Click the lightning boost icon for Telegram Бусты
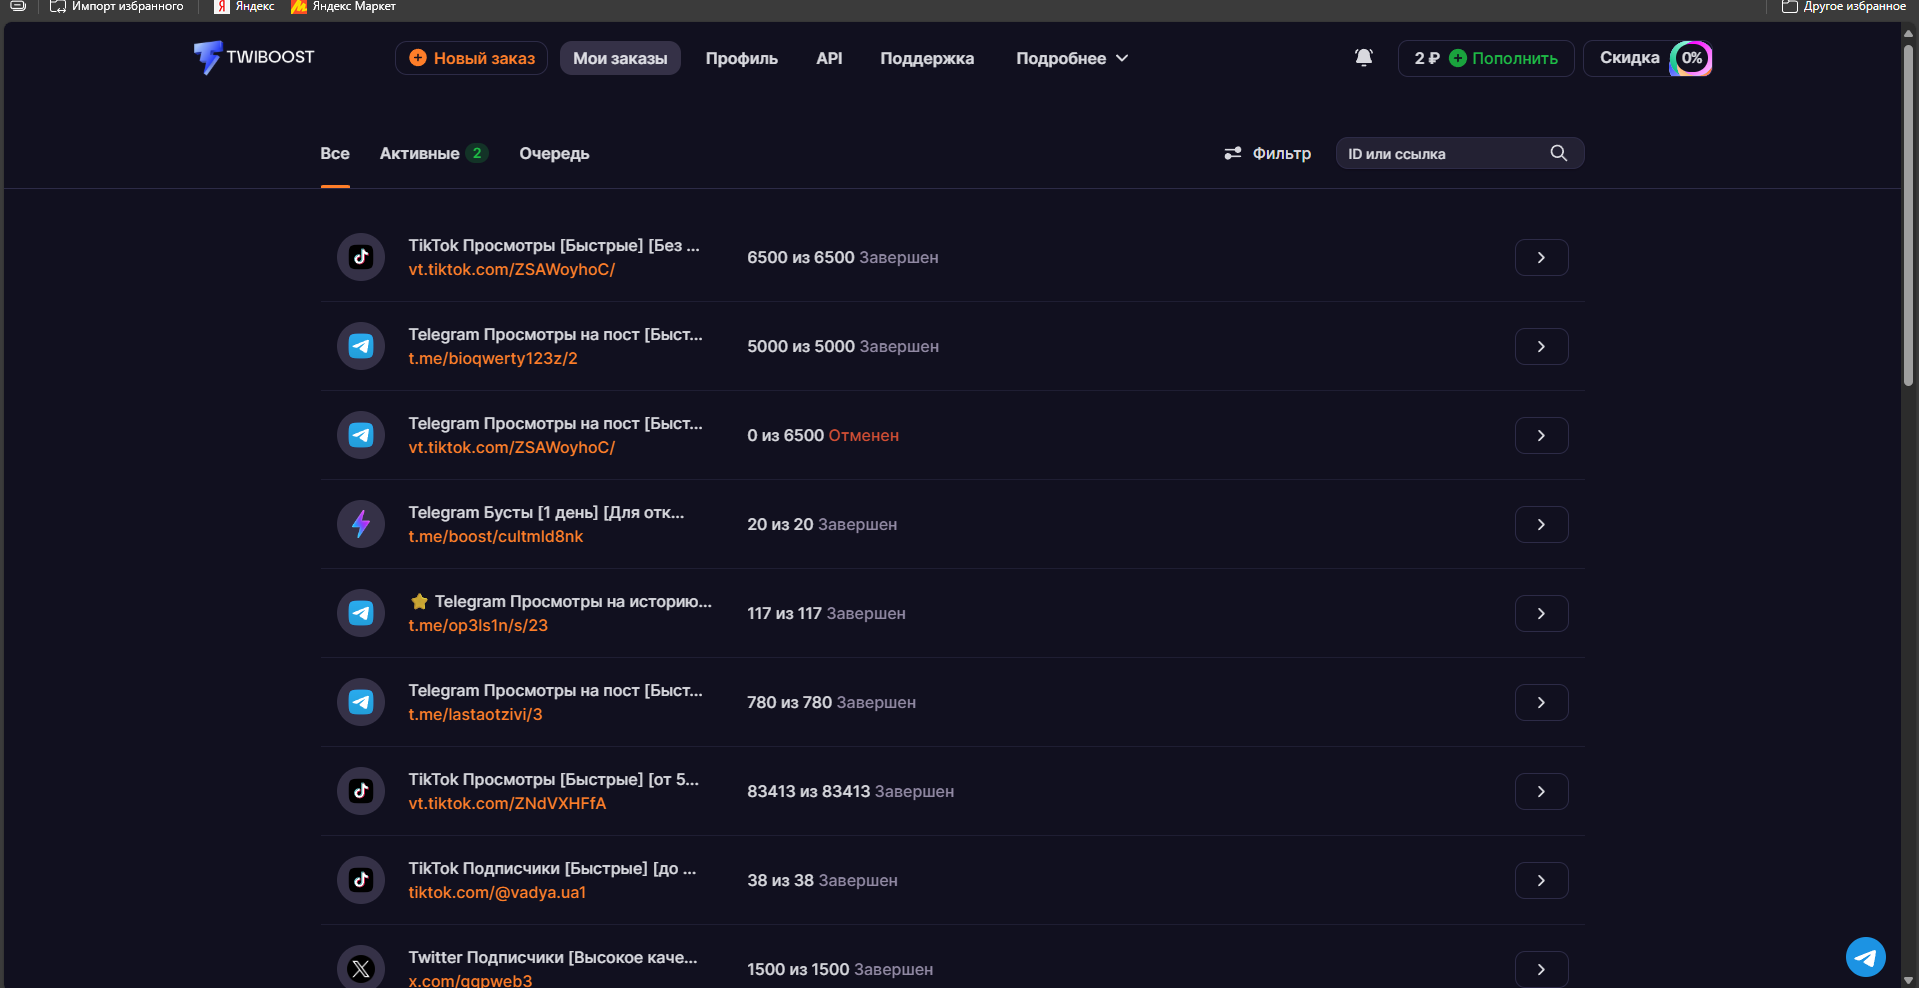Viewport: 1919px width, 988px height. point(361,524)
